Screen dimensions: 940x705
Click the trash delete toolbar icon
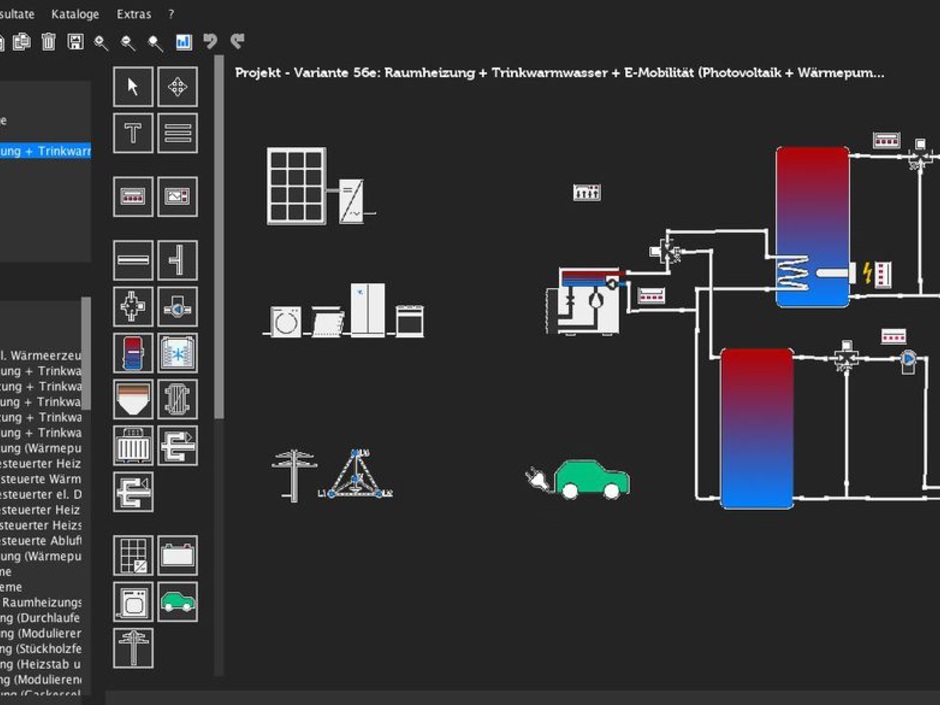click(48, 41)
